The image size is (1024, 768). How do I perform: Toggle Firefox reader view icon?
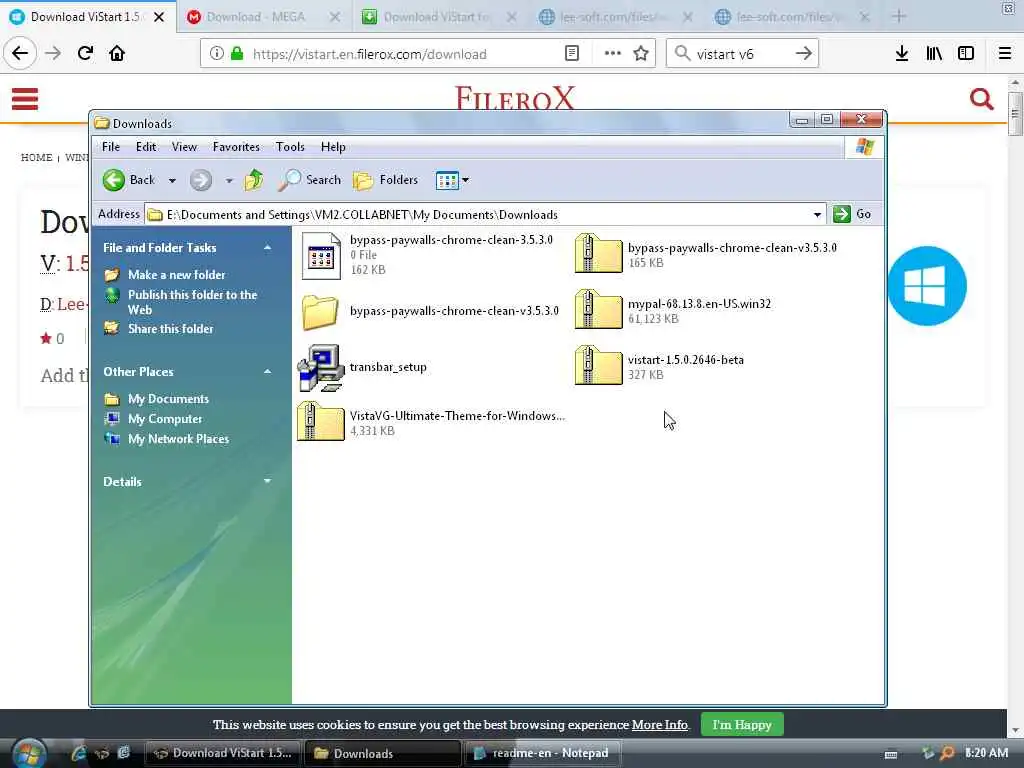pyautogui.click(x=571, y=54)
